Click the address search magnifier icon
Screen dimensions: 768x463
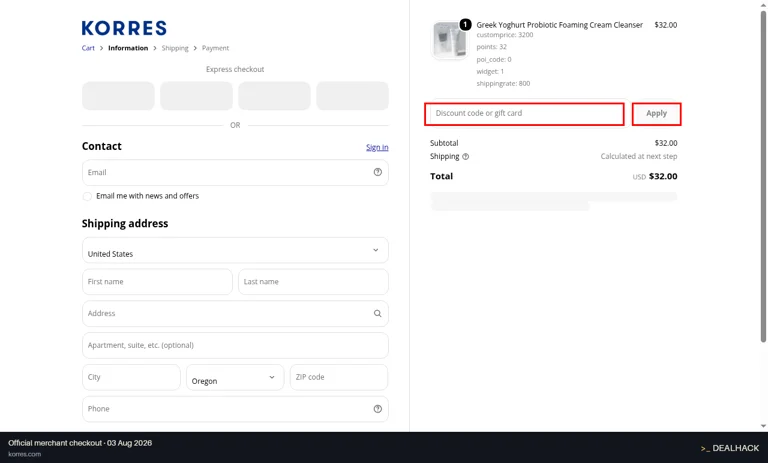click(378, 314)
